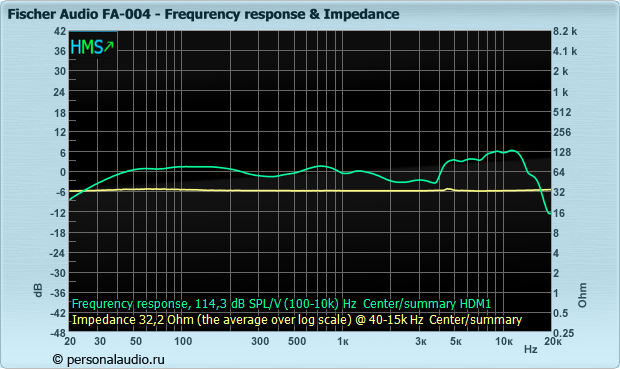Click the 0 dB label on left axis
Viewport: 620px width, 369px height.
tap(62, 172)
